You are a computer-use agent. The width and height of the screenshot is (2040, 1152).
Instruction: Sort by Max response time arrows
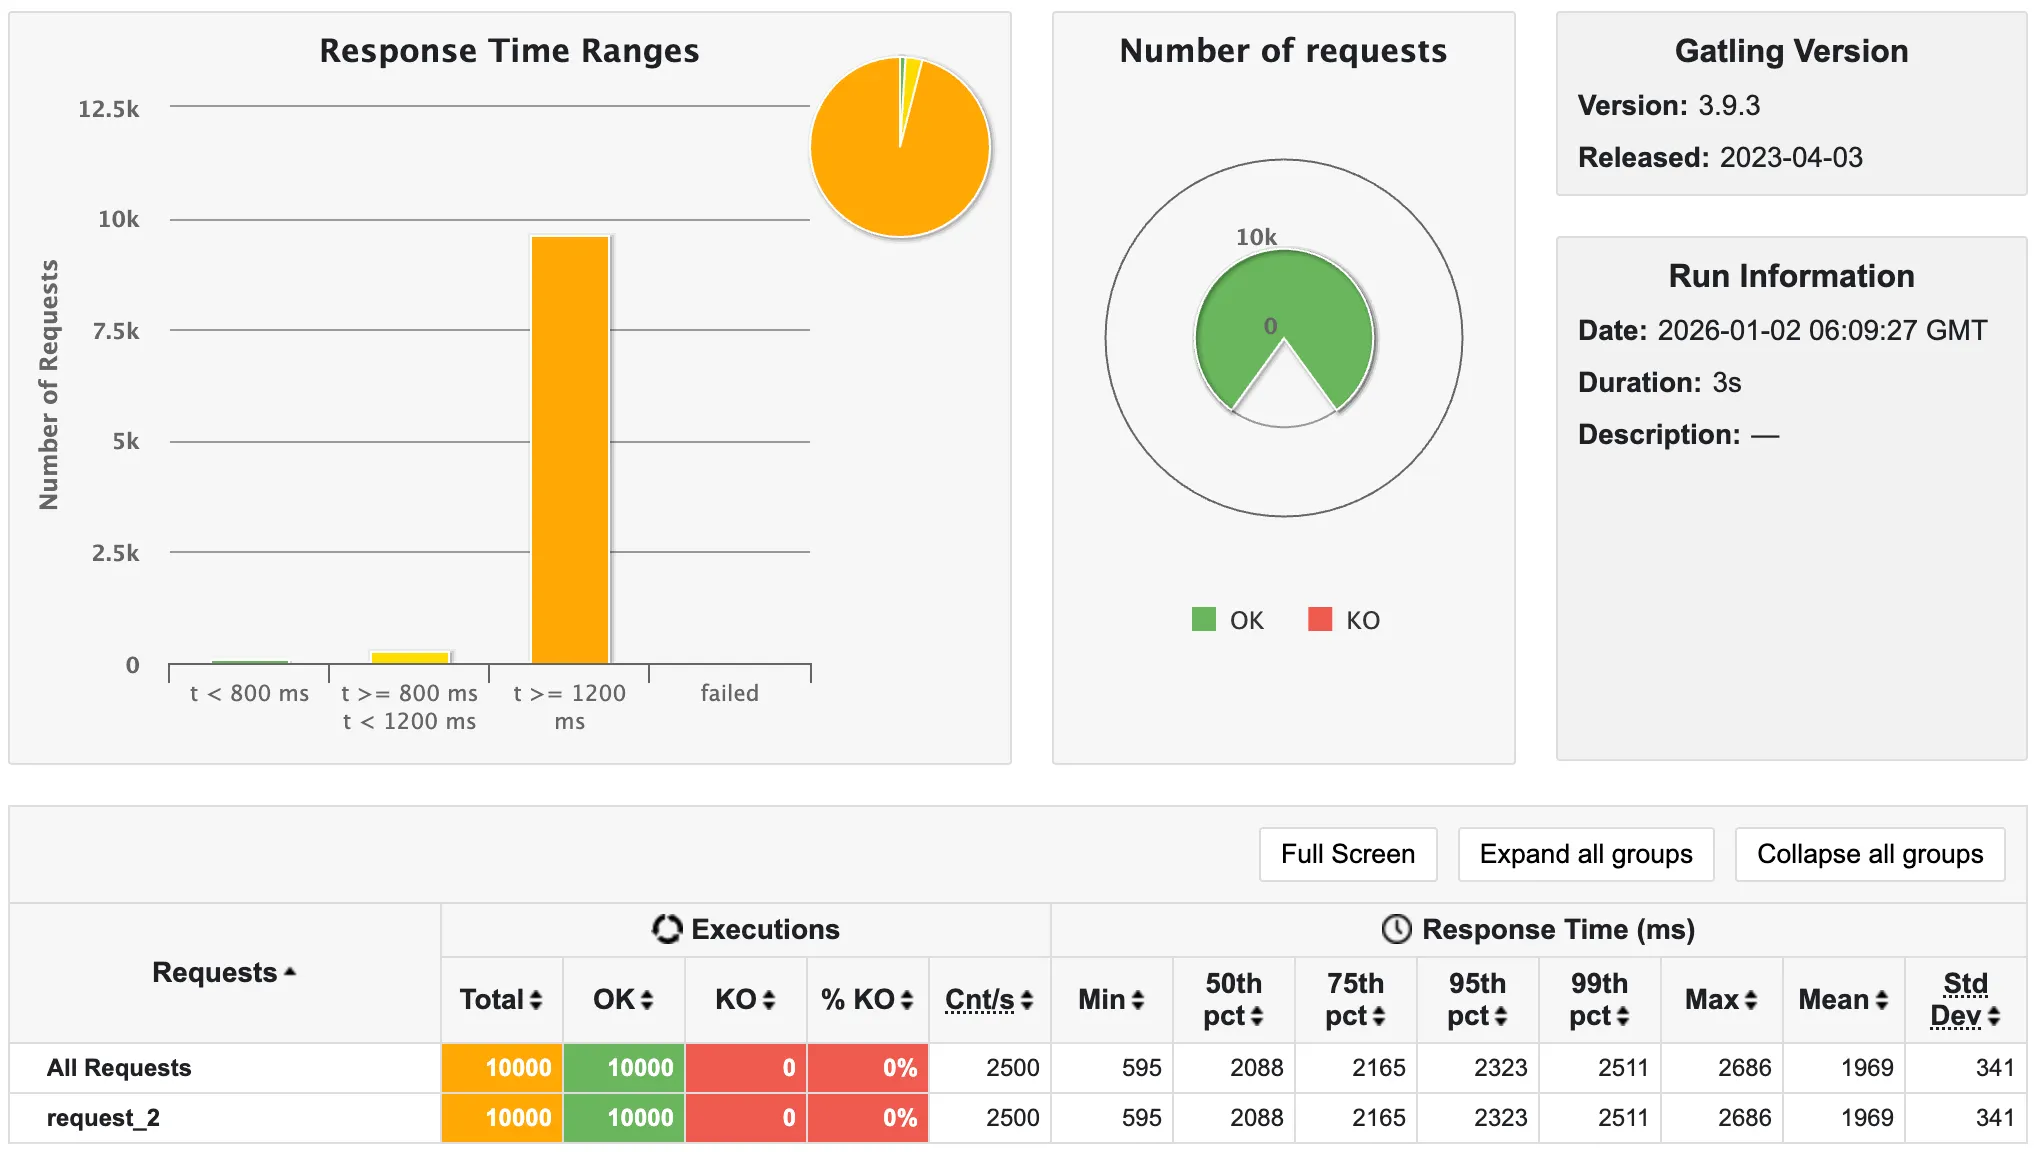tap(1751, 1000)
